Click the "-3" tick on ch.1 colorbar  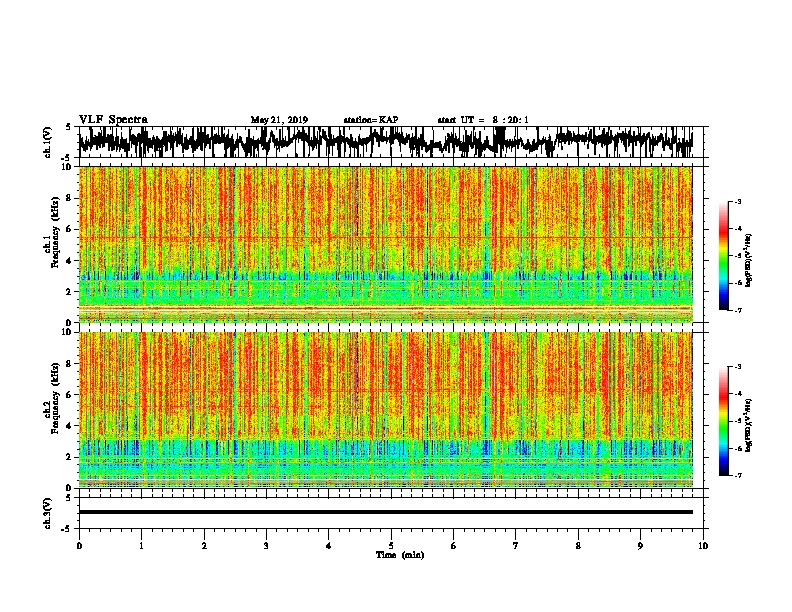point(738,202)
